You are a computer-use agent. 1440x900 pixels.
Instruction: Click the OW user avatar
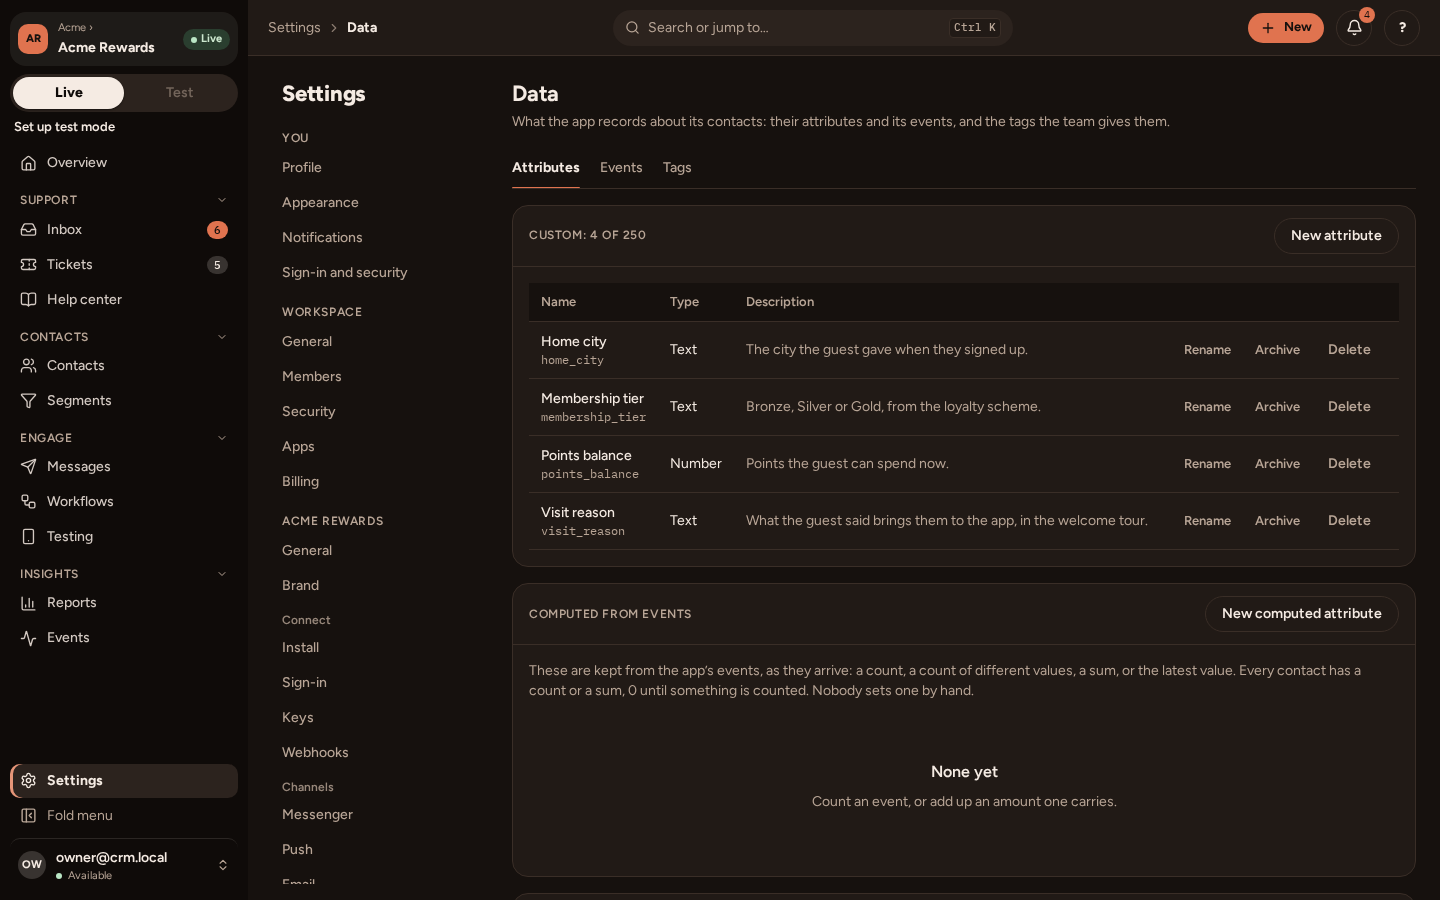pos(32,865)
